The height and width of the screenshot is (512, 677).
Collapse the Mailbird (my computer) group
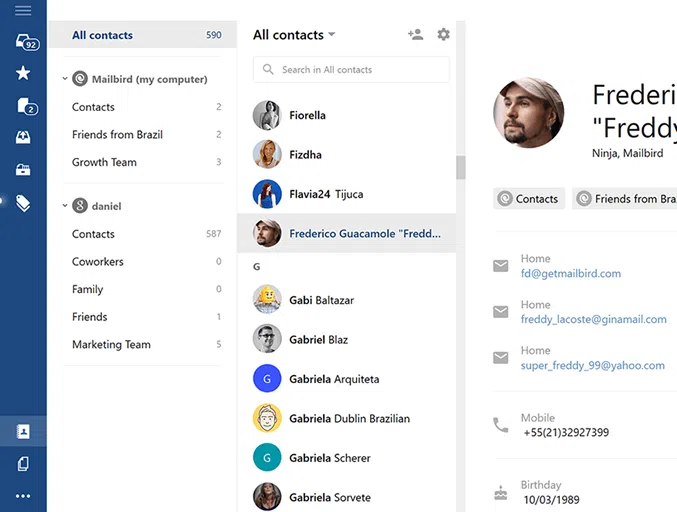[65, 79]
